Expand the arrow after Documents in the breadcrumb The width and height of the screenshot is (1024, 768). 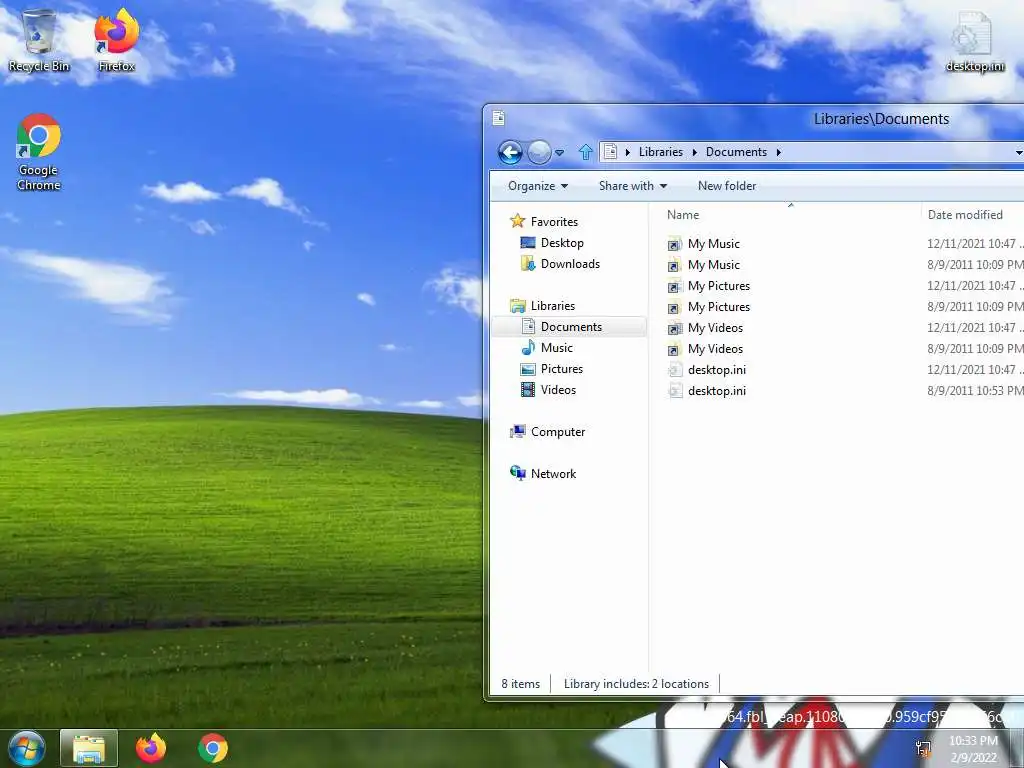(778, 152)
